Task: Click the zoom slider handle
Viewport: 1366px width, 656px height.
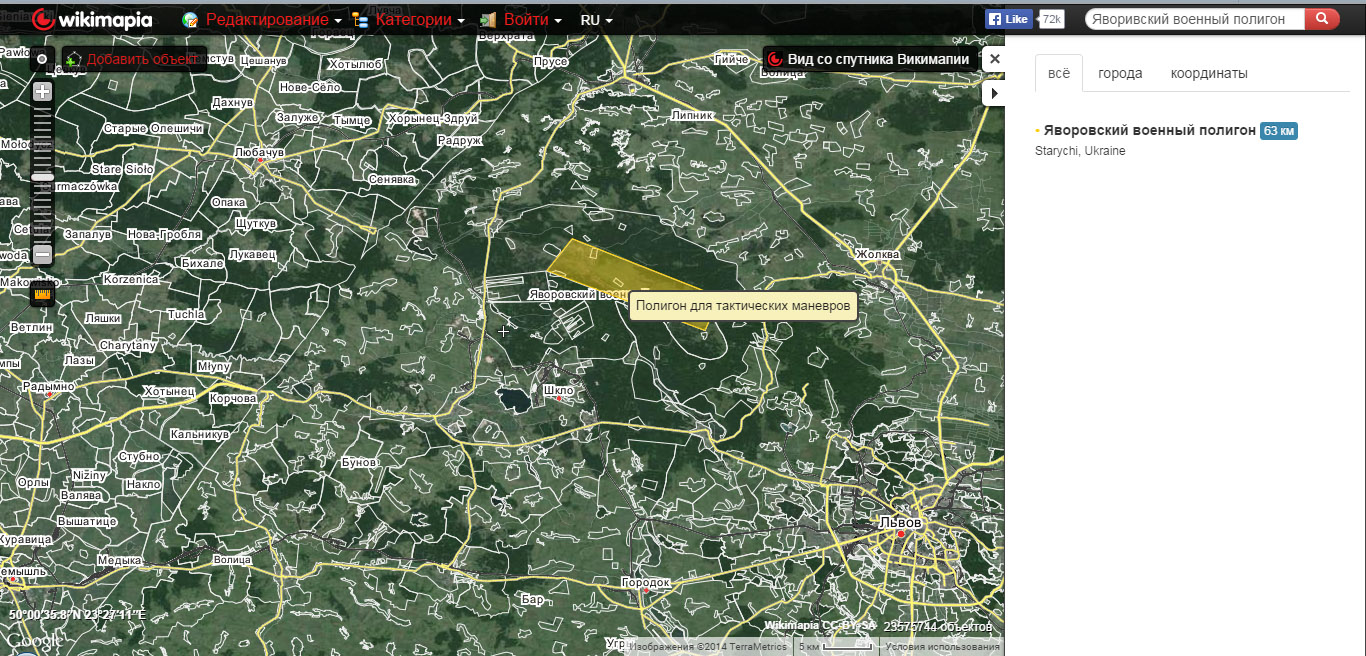Action: 42,177
